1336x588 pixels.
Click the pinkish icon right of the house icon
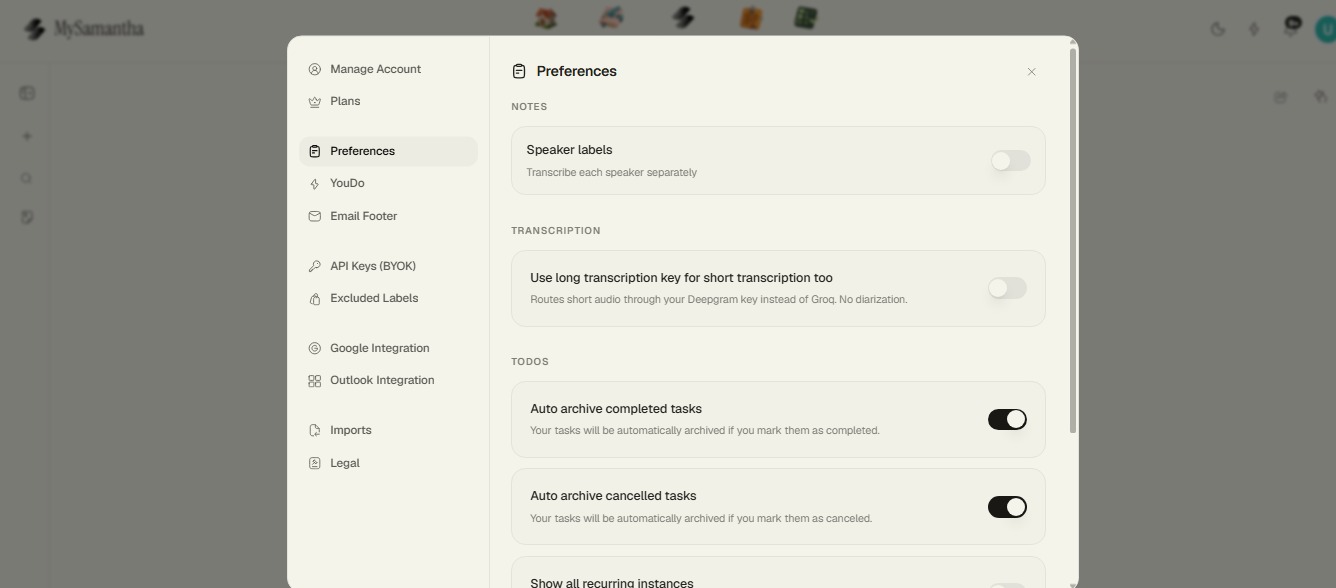(611, 18)
